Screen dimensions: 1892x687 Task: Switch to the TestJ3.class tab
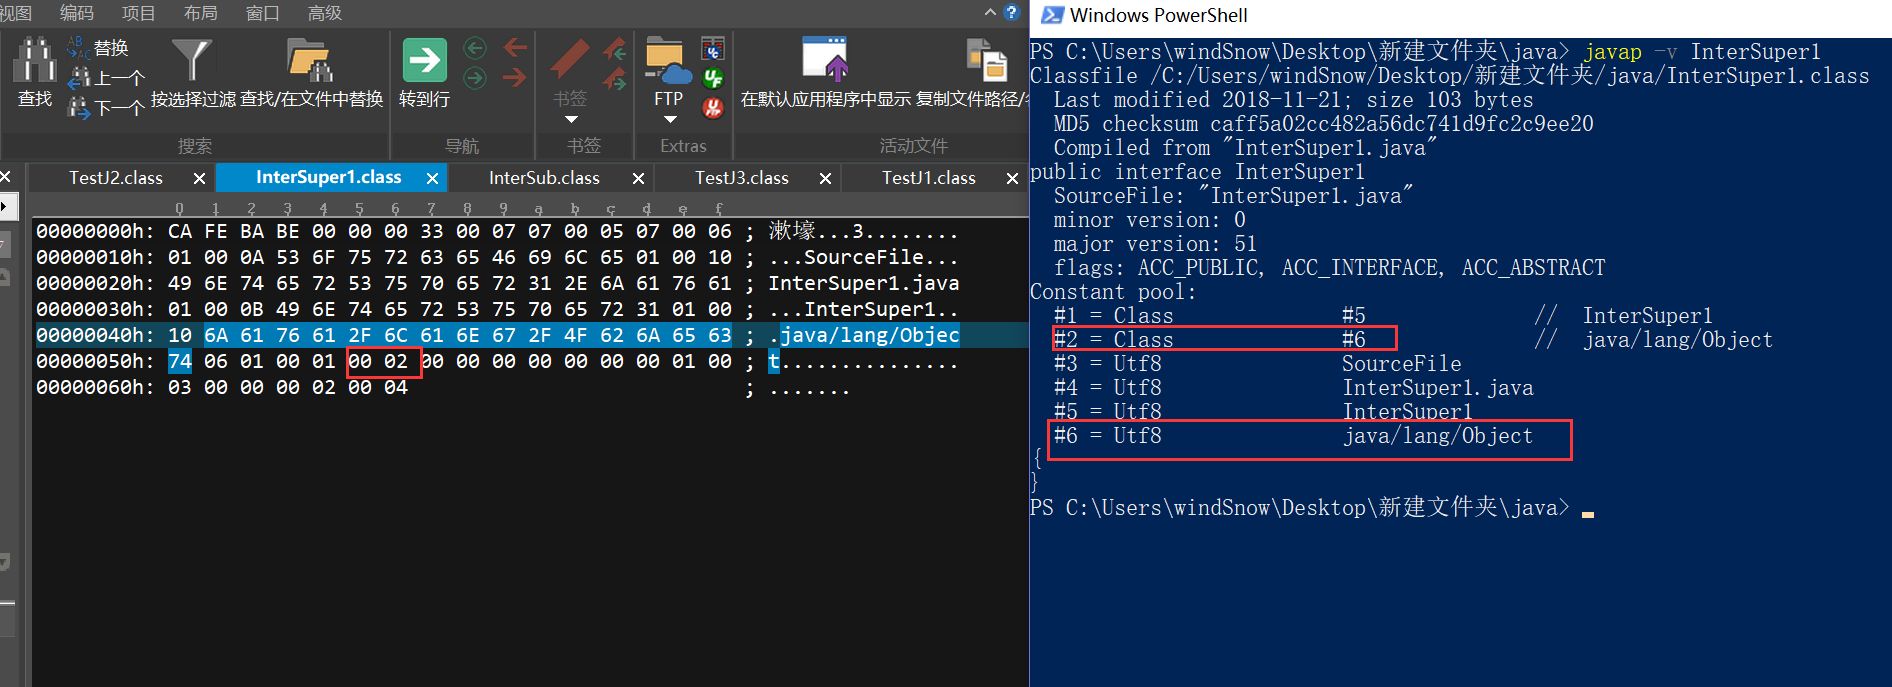pos(742,178)
